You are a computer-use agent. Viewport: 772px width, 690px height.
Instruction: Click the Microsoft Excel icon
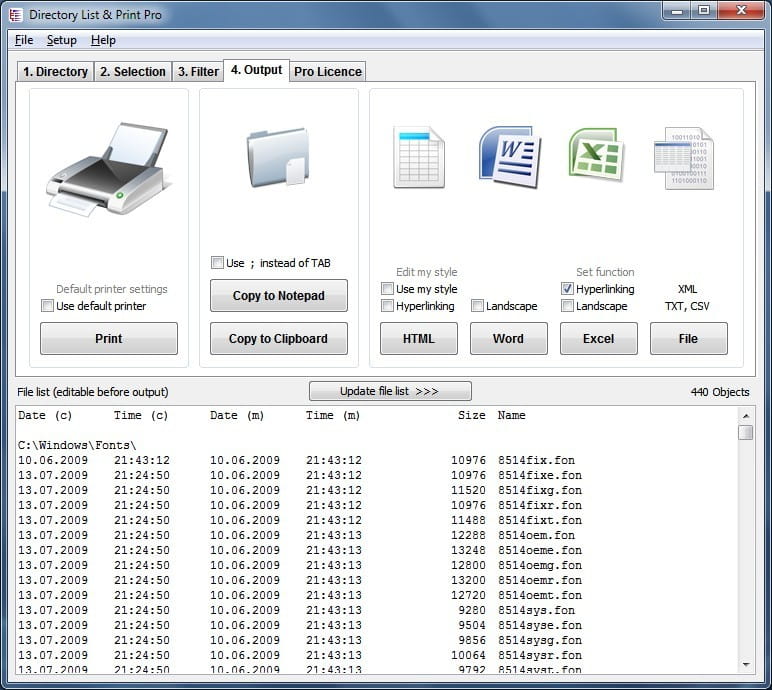597,155
